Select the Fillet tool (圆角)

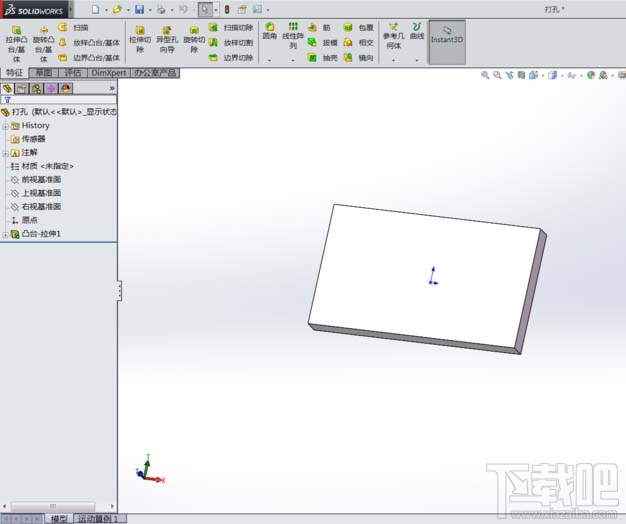[x=269, y=31]
